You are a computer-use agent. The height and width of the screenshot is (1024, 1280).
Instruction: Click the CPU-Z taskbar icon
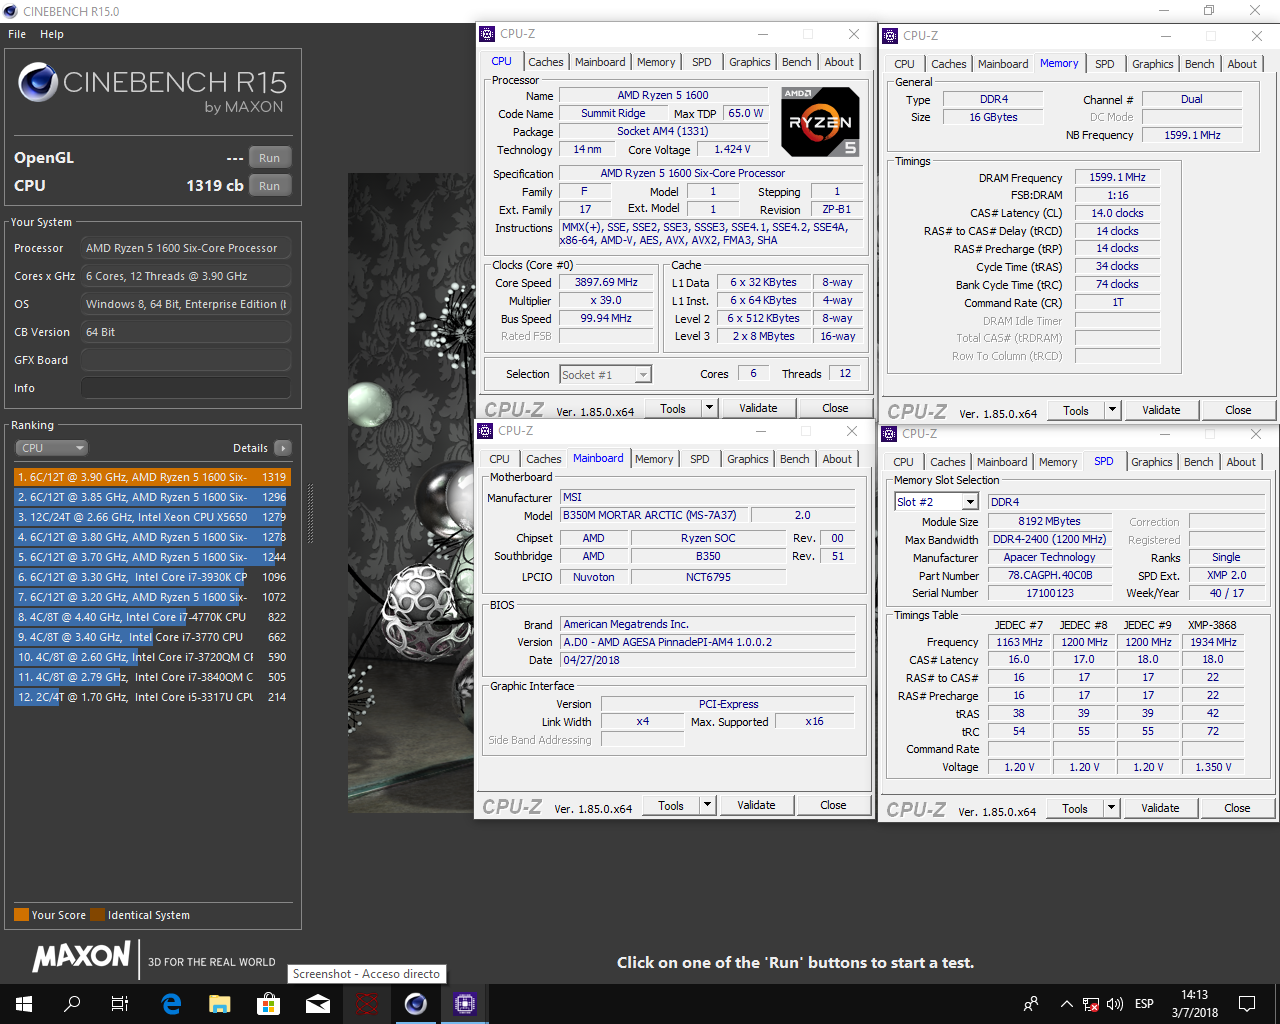465,1004
